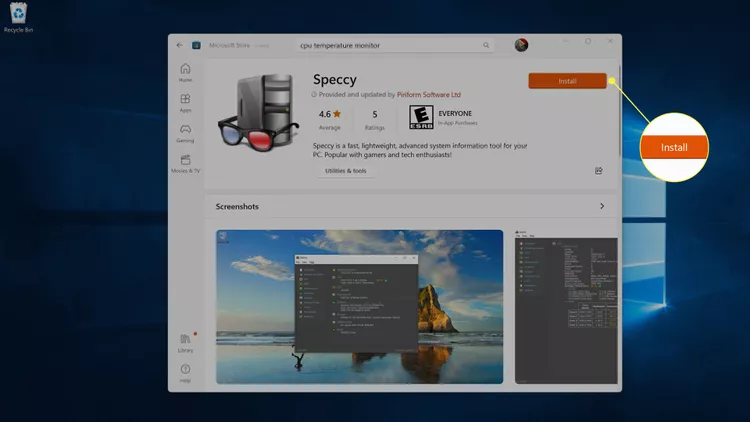
Task: Close the Microsoft Store window
Action: tap(610, 41)
